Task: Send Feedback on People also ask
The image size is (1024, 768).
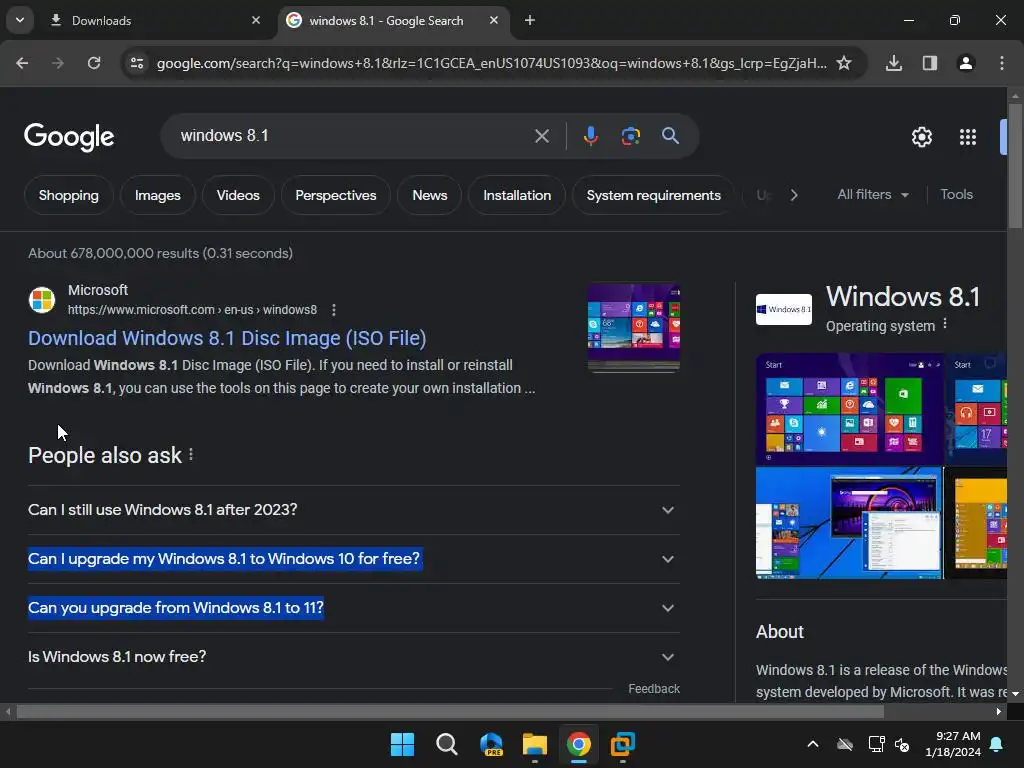Action: 654,689
